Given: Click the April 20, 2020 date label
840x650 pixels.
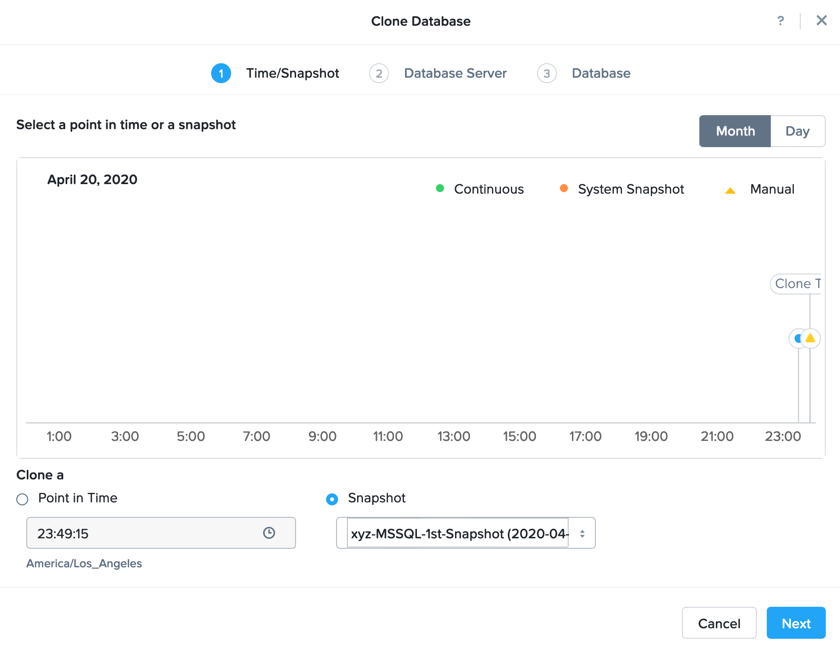Looking at the screenshot, I should 92,180.
